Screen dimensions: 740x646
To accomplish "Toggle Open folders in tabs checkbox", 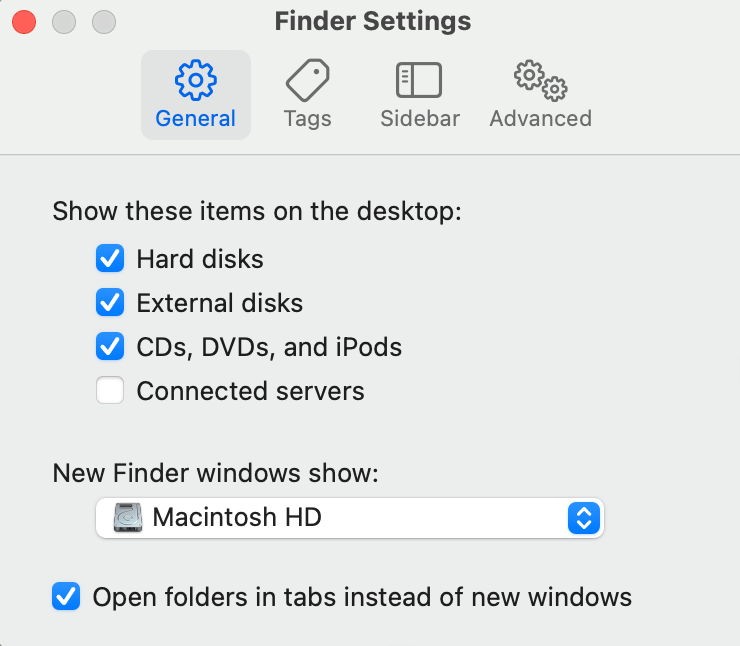I will point(66,596).
